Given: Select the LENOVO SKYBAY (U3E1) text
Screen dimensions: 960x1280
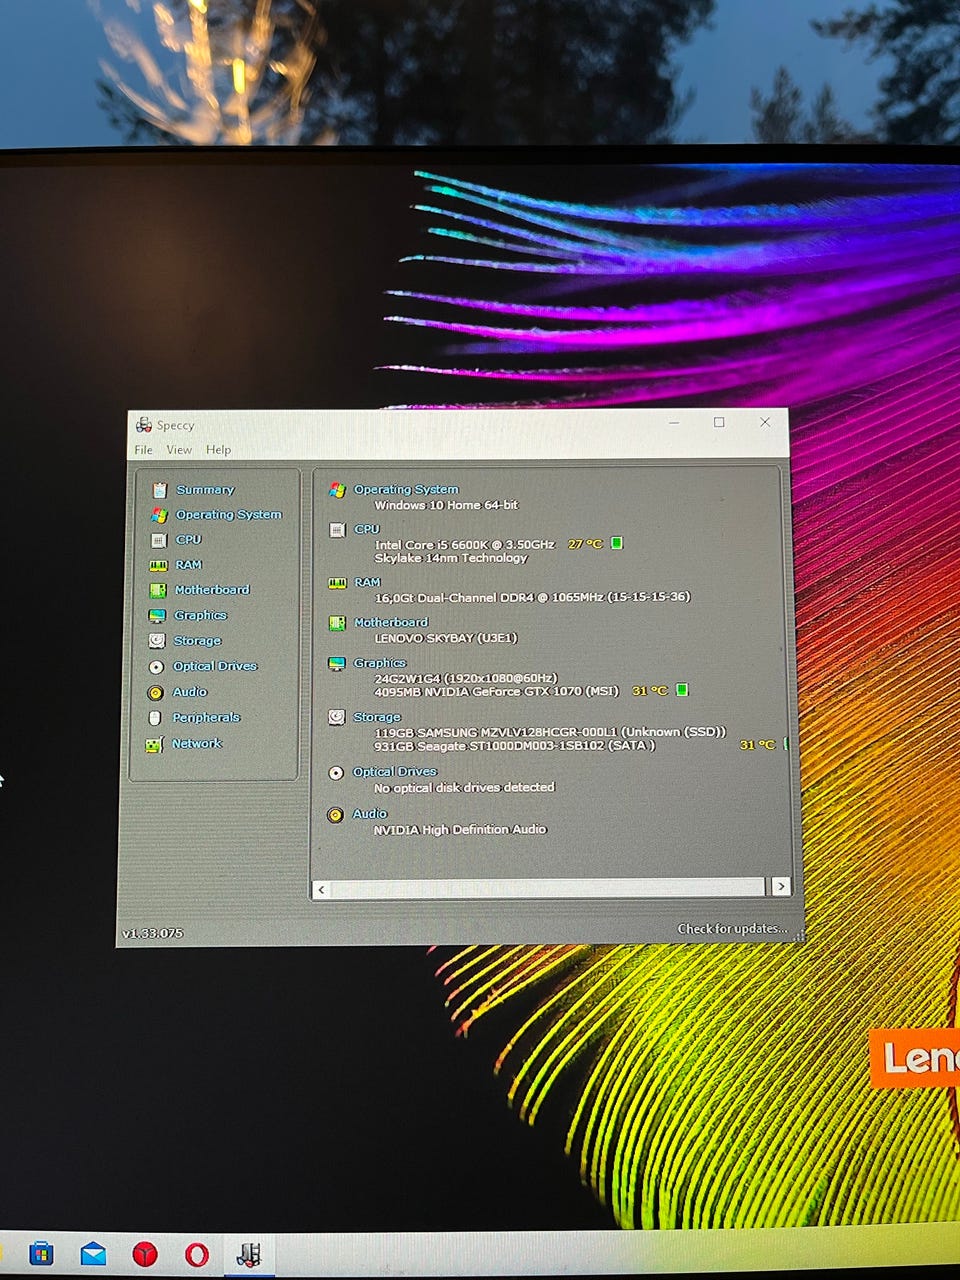Looking at the screenshot, I should (446, 638).
